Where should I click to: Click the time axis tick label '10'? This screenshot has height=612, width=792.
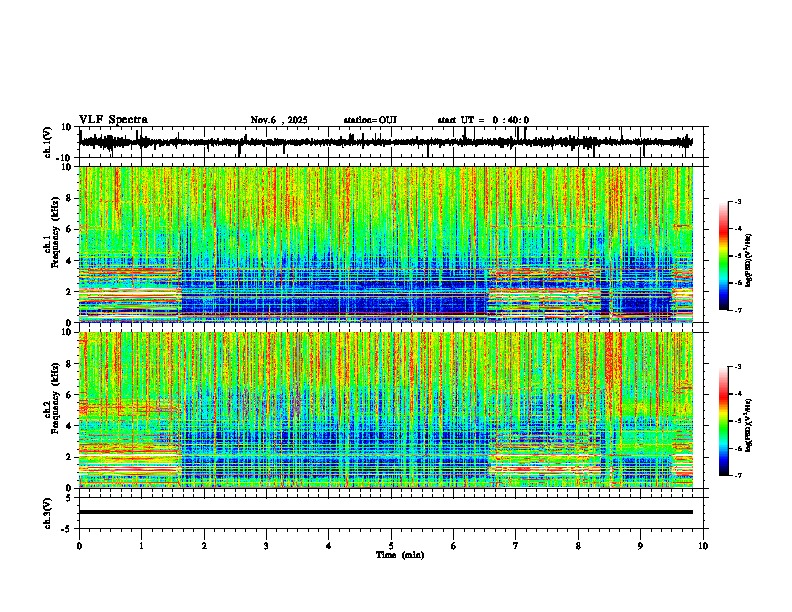click(x=703, y=546)
